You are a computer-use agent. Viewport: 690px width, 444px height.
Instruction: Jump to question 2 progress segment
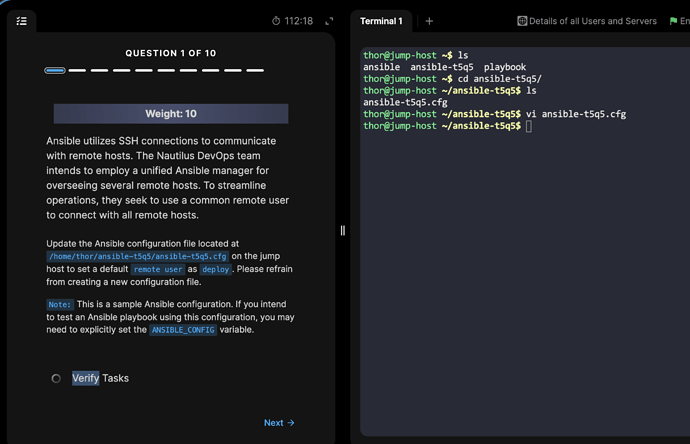[x=77, y=70]
